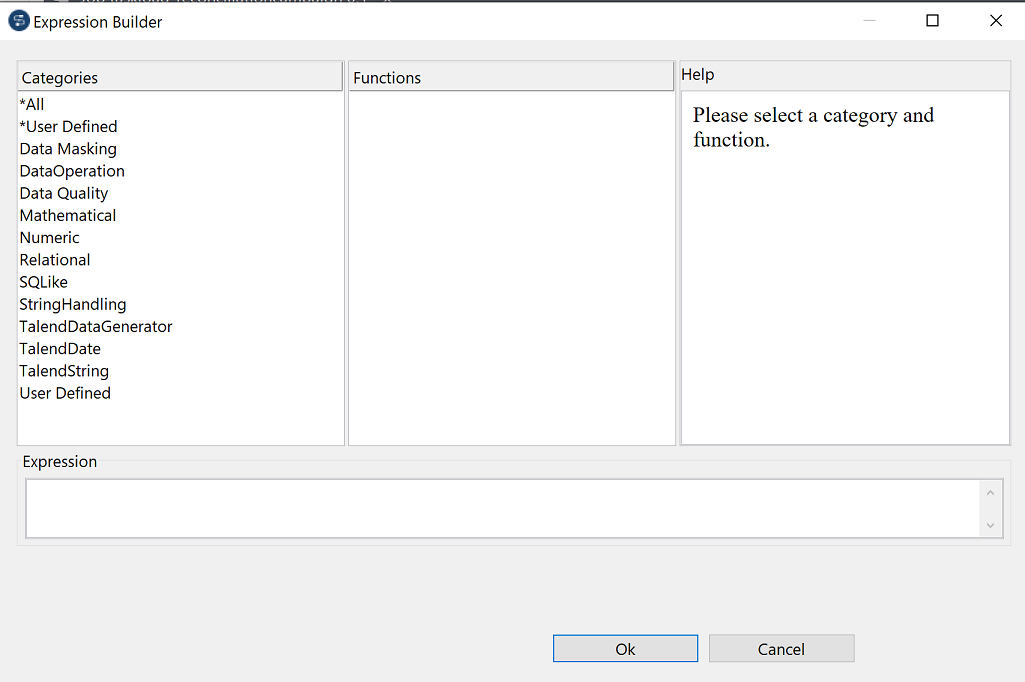Select the Relational category
This screenshot has width=1025, height=682.
coord(55,259)
